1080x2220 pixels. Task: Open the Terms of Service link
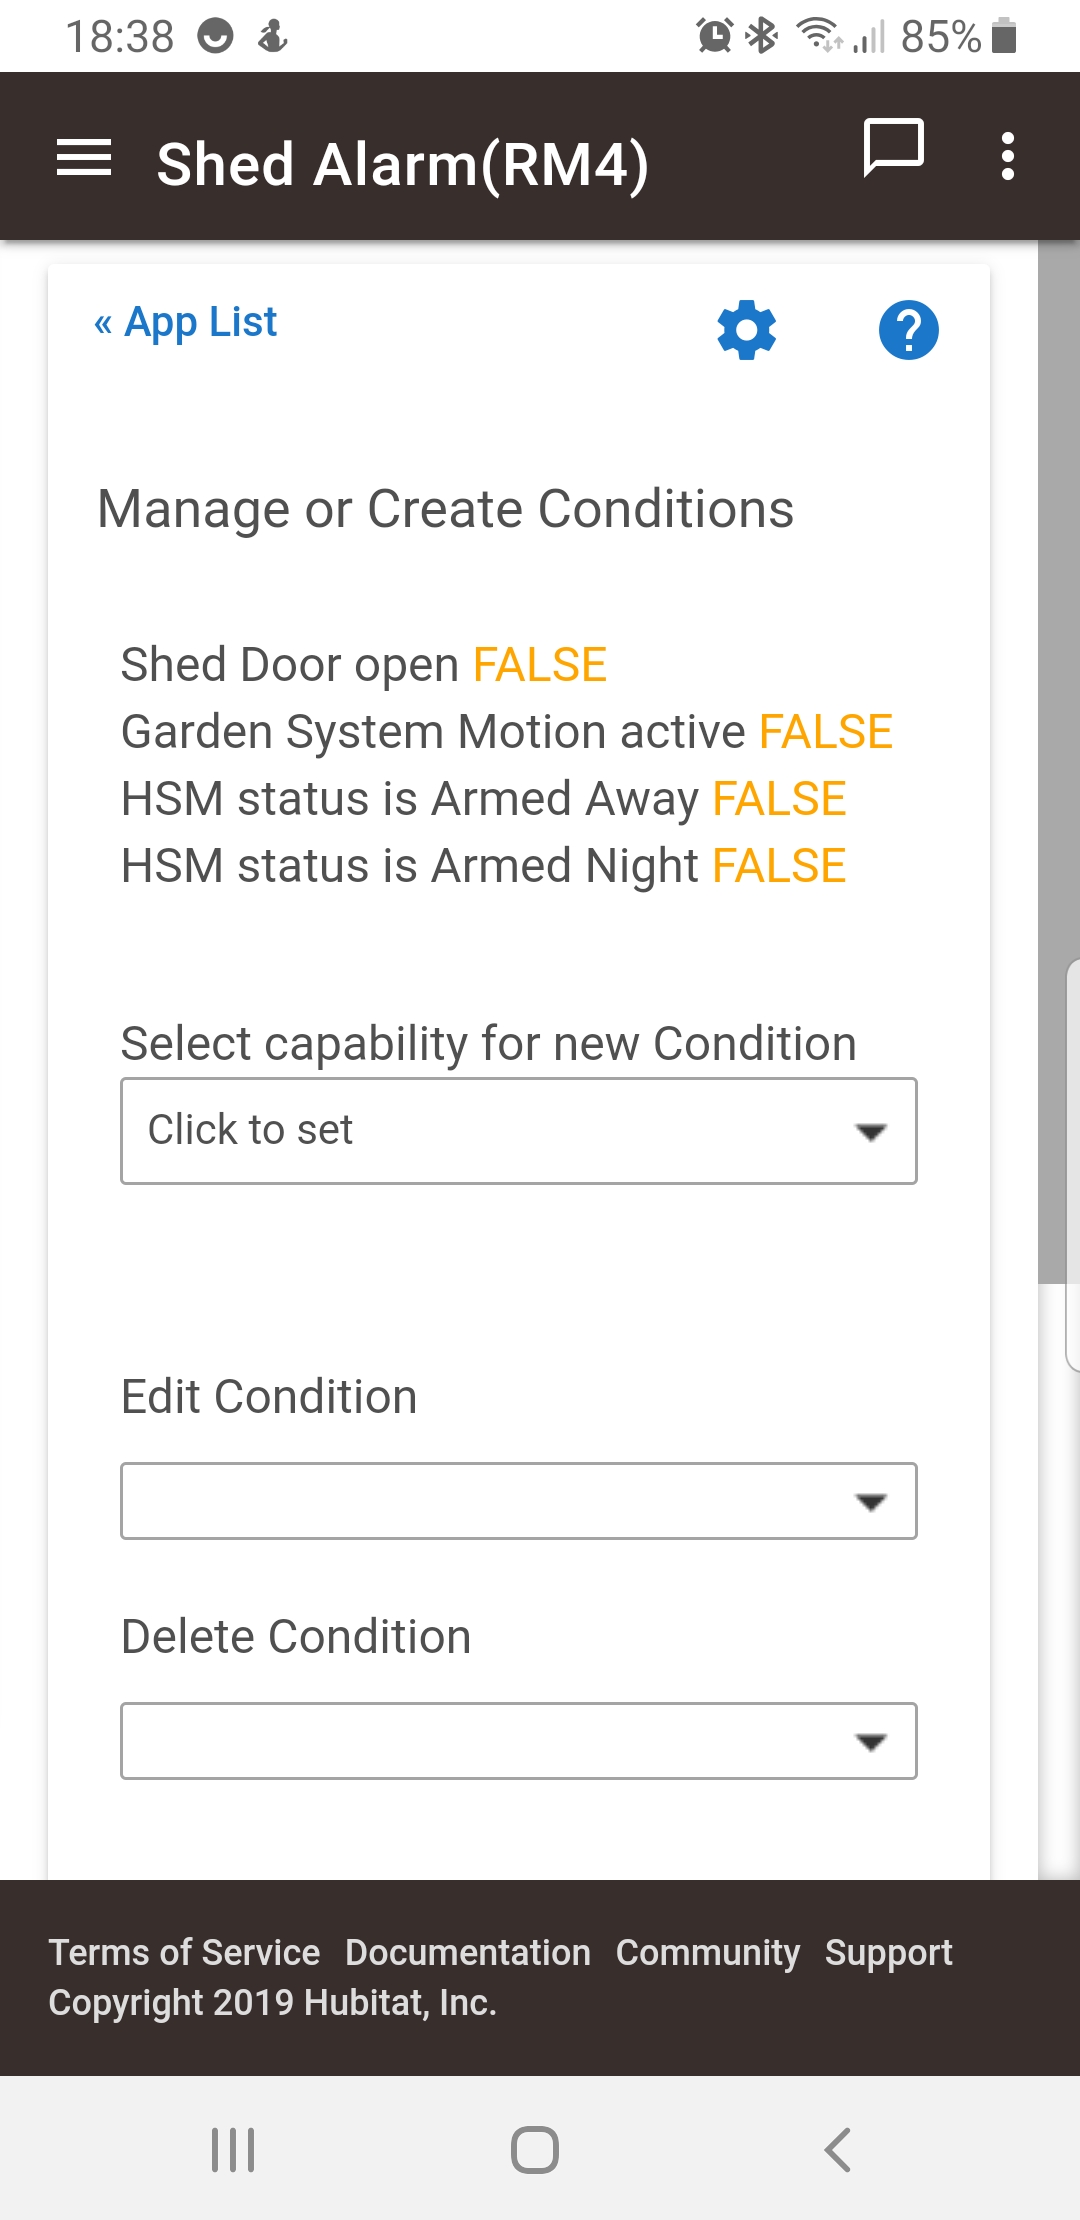(184, 1952)
